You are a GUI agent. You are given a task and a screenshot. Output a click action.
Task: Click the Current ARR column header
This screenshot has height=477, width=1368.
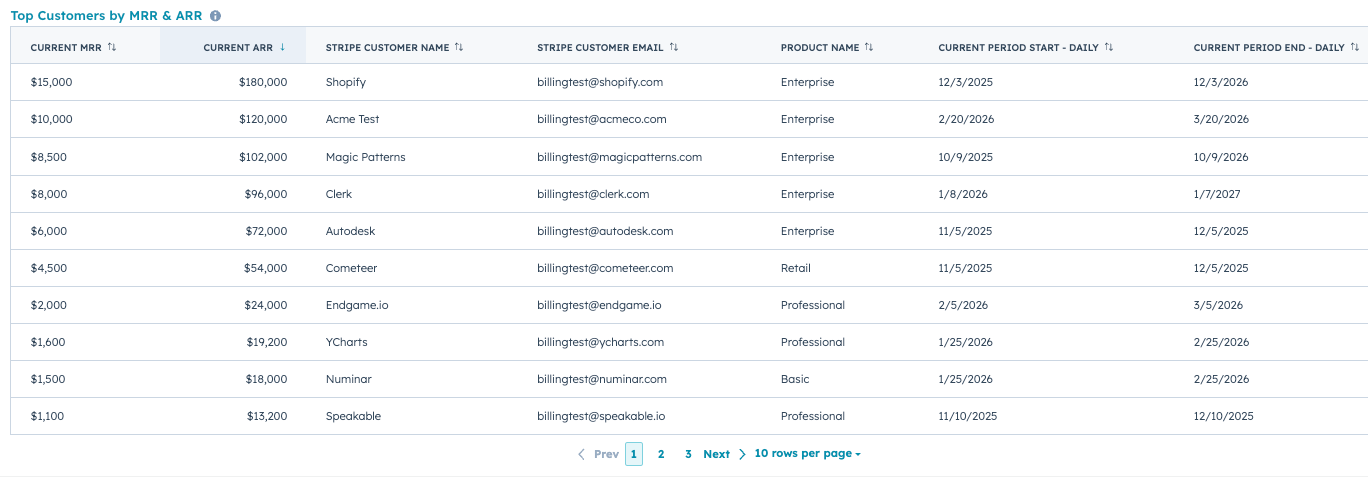(233, 47)
